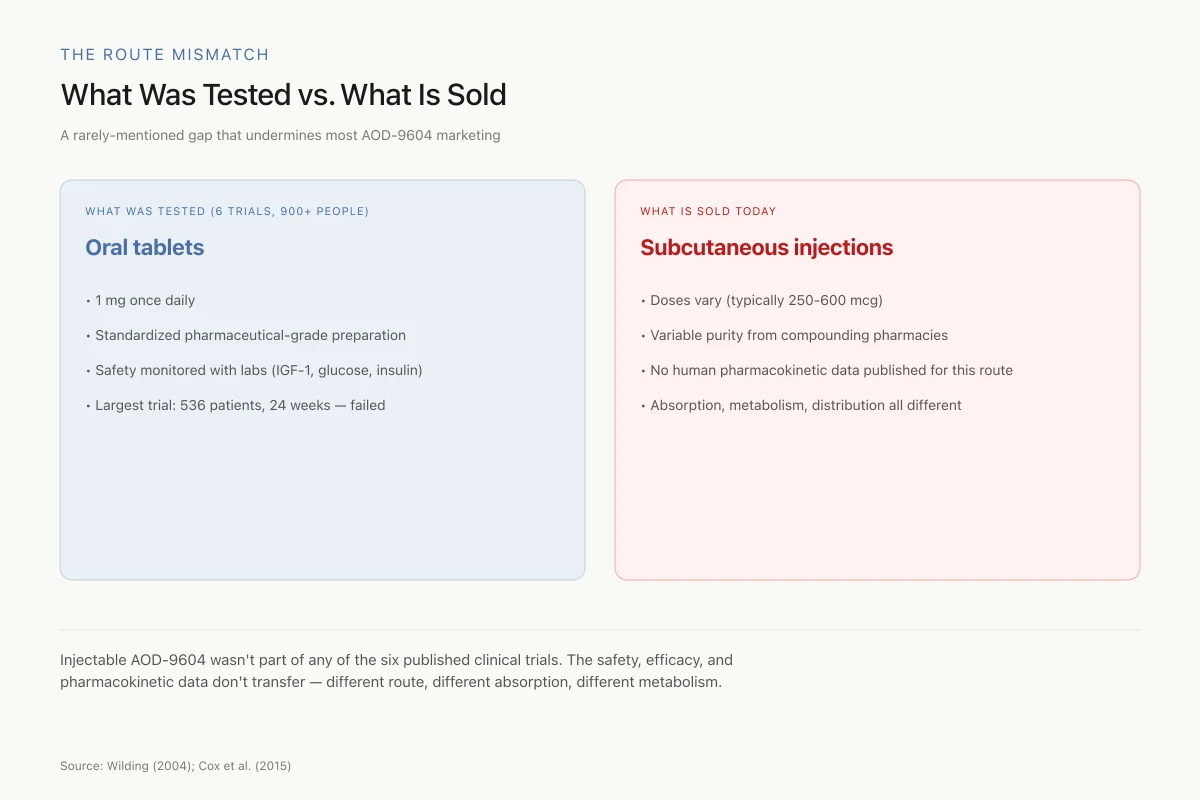Click the 'What Is Sold Today' label
The width and height of the screenshot is (1200, 800).
click(x=708, y=211)
